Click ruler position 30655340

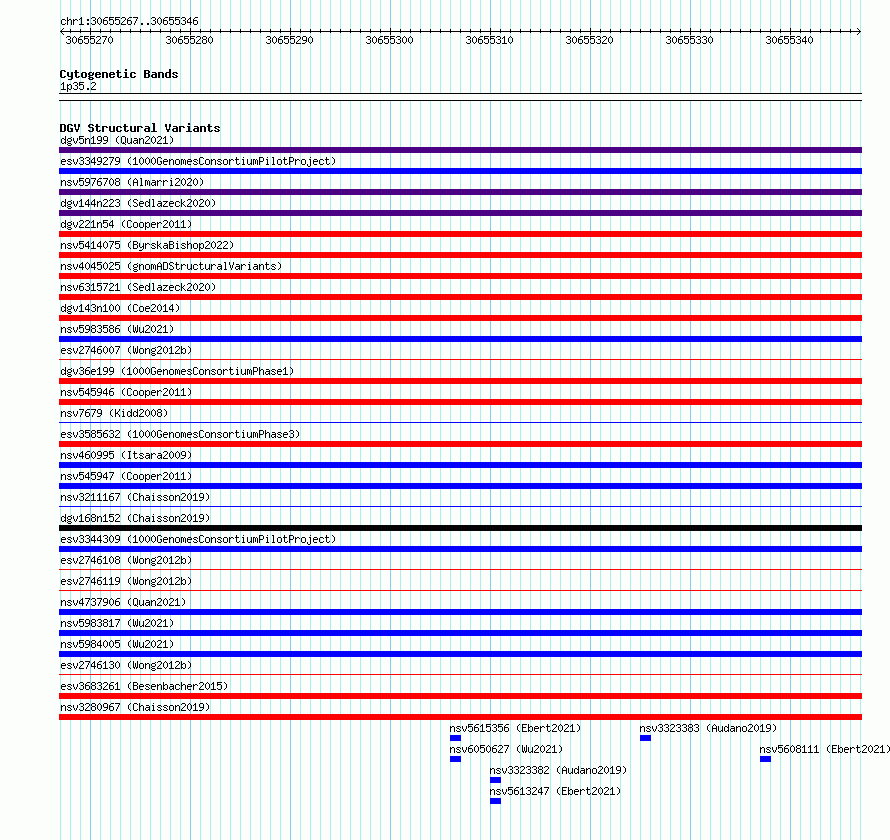[790, 40]
